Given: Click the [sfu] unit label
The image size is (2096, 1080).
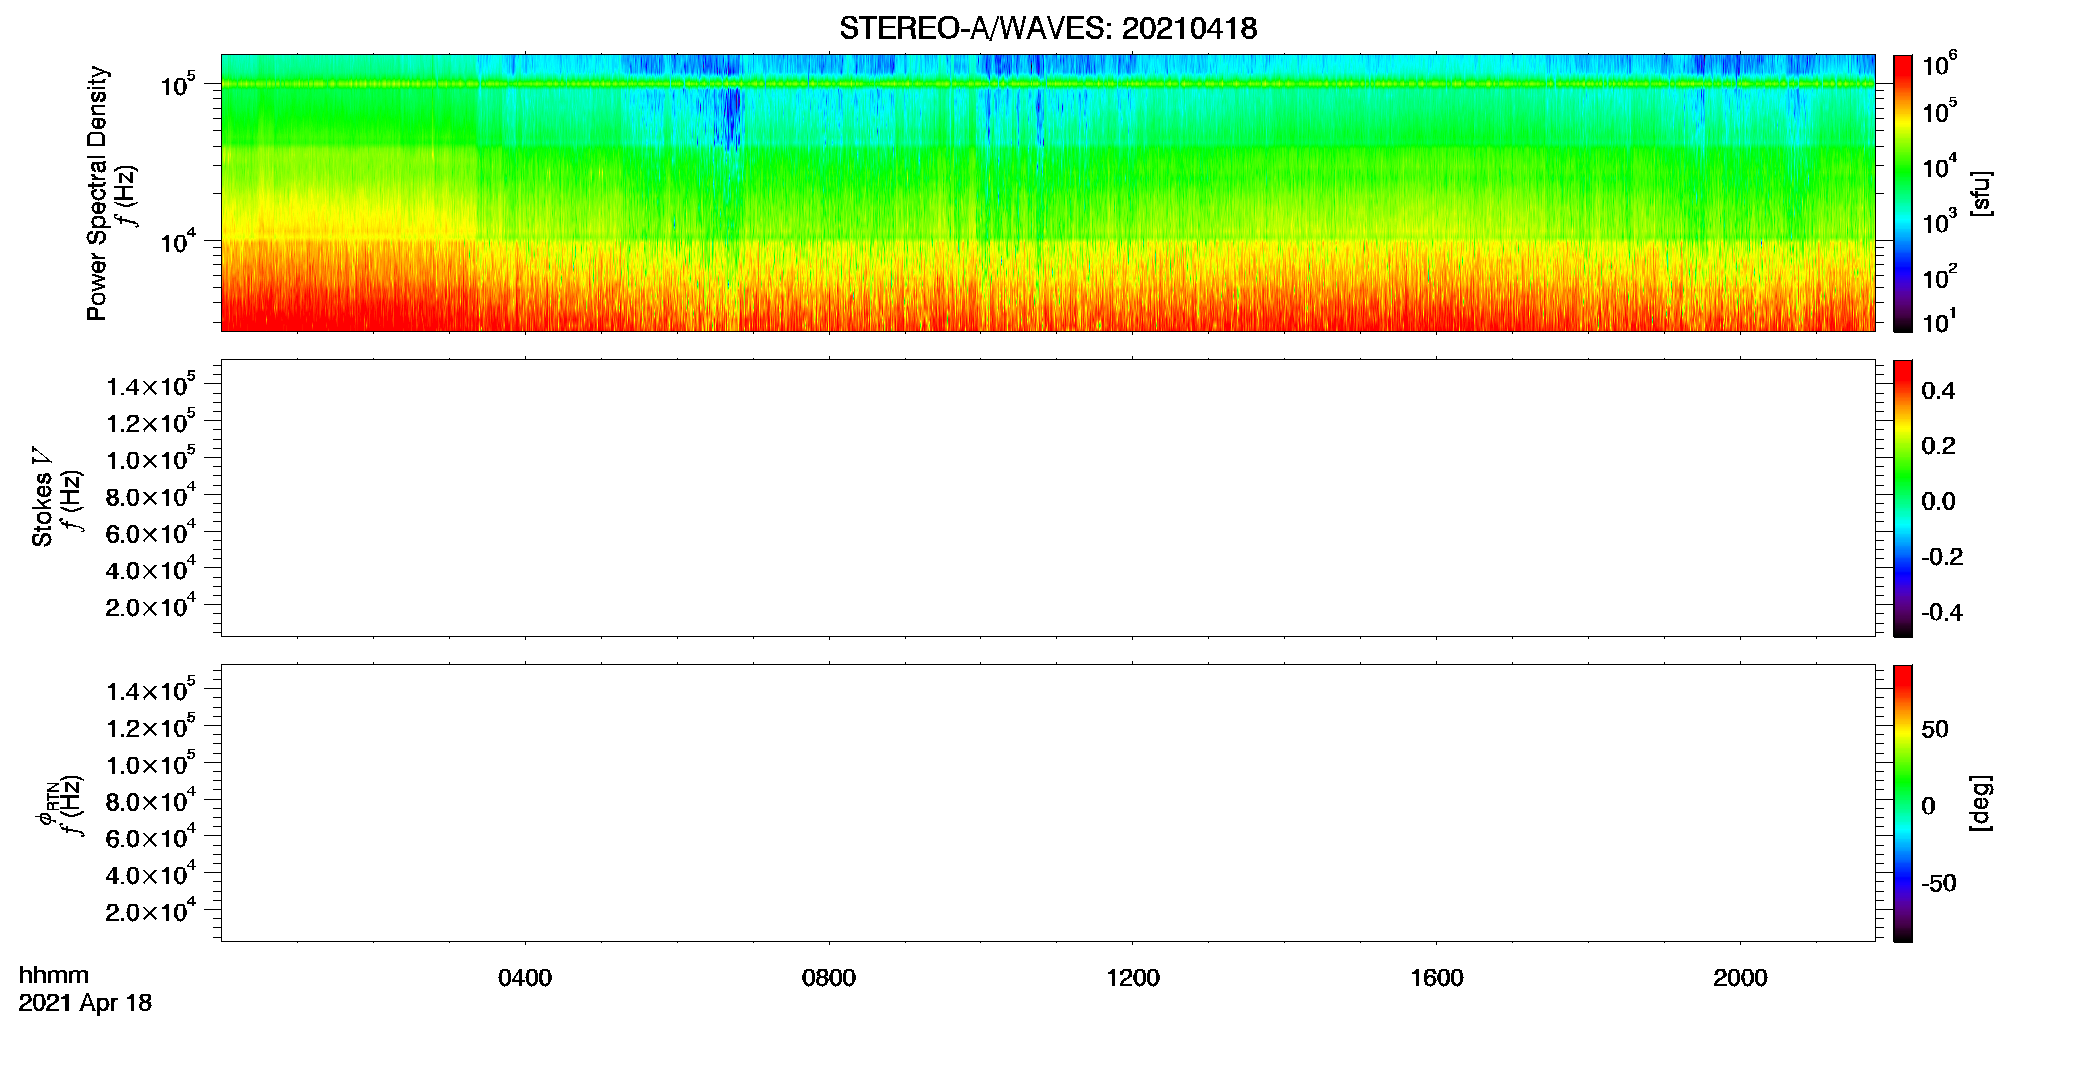Looking at the screenshot, I should (x=1981, y=193).
